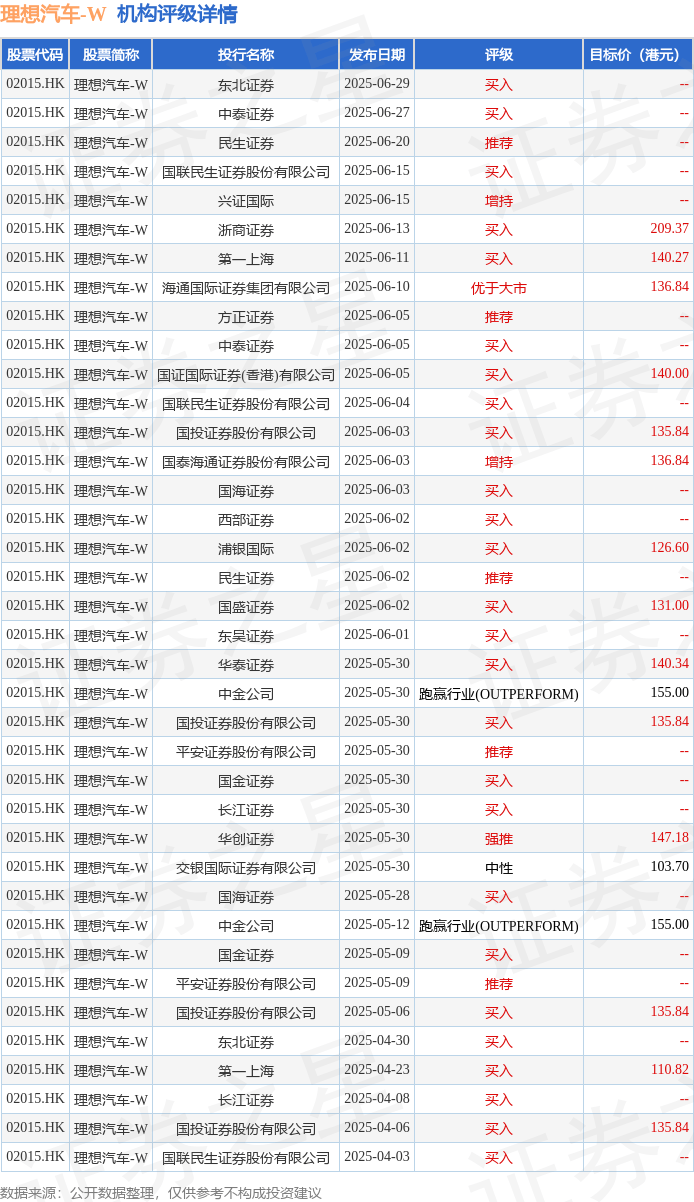Click target price 131.00
This screenshot has width=694, height=1202.
[x=669, y=606]
